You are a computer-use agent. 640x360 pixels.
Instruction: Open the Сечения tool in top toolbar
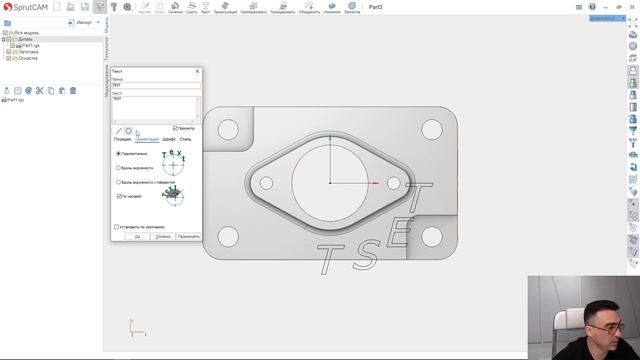tap(175, 7)
